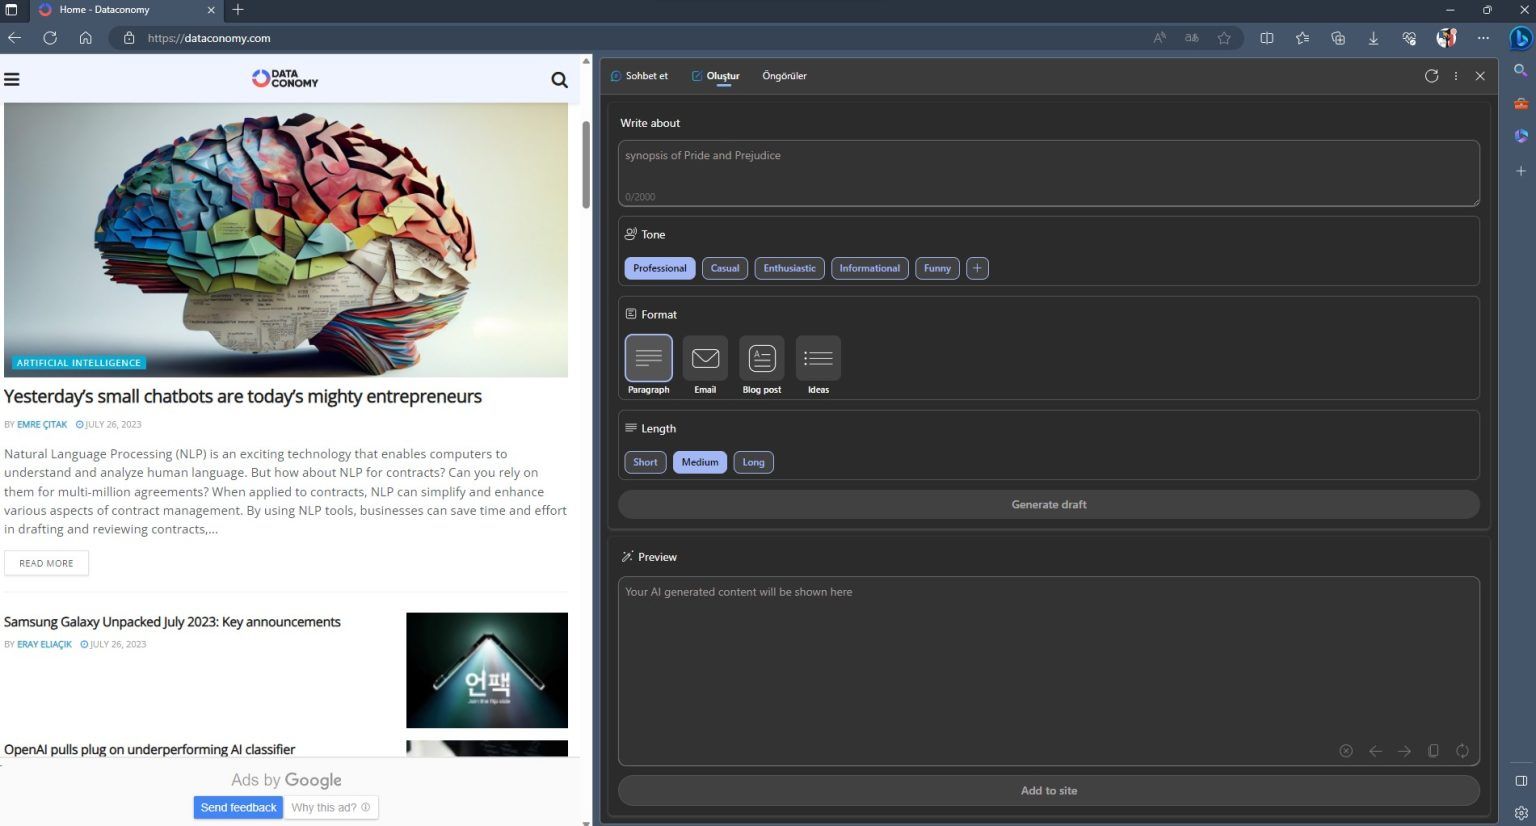This screenshot has width=1536, height=826.
Task: Select the Funny tone
Action: point(936,267)
